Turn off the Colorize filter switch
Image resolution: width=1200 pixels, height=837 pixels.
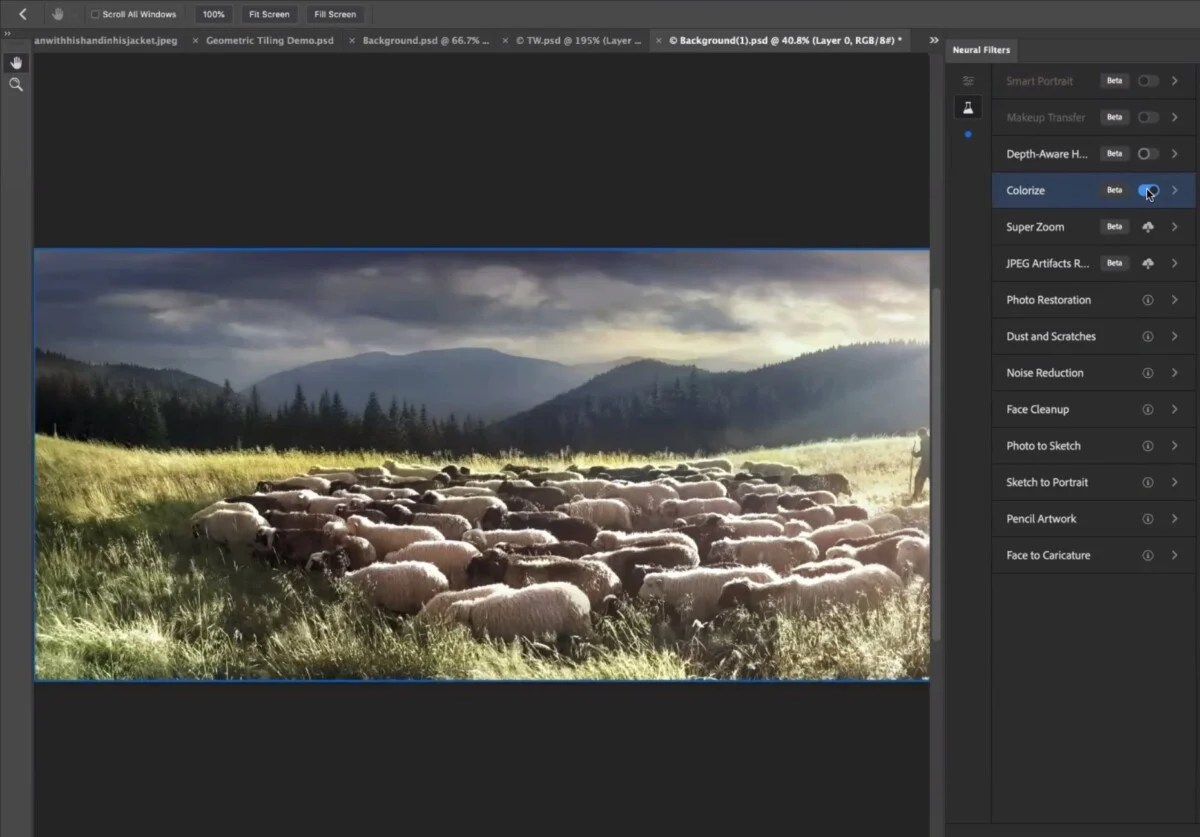click(1148, 190)
